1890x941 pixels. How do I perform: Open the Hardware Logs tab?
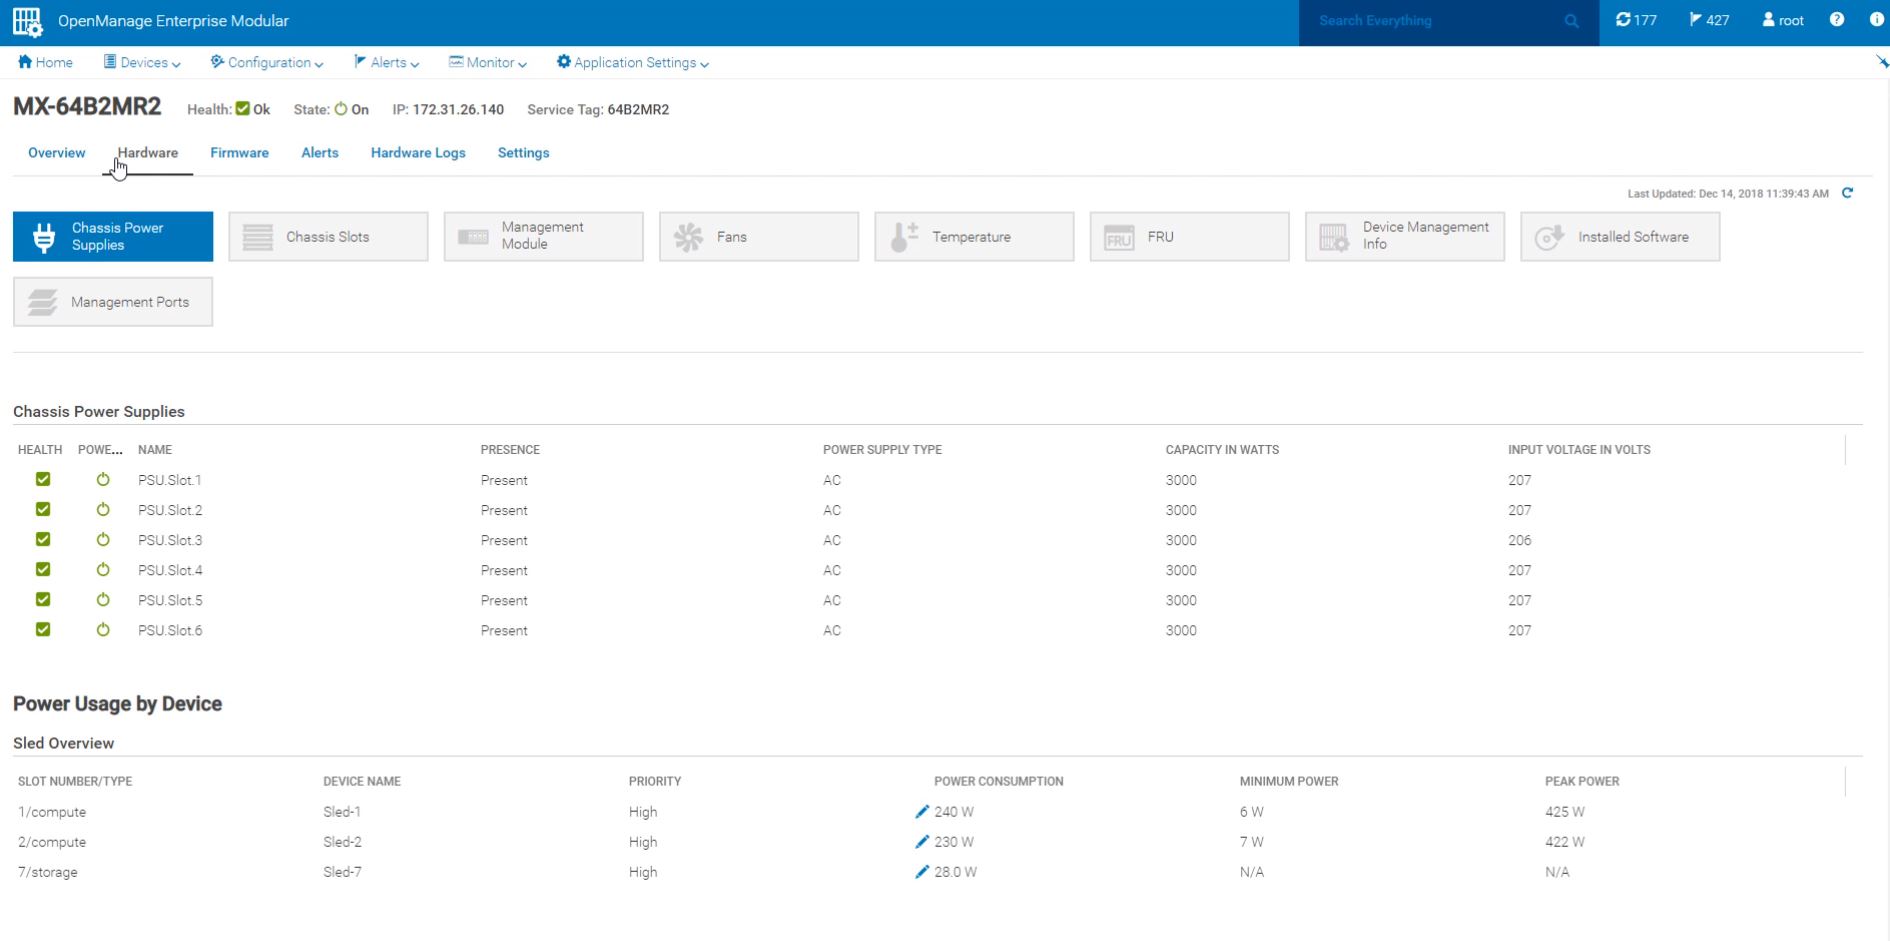tap(418, 153)
